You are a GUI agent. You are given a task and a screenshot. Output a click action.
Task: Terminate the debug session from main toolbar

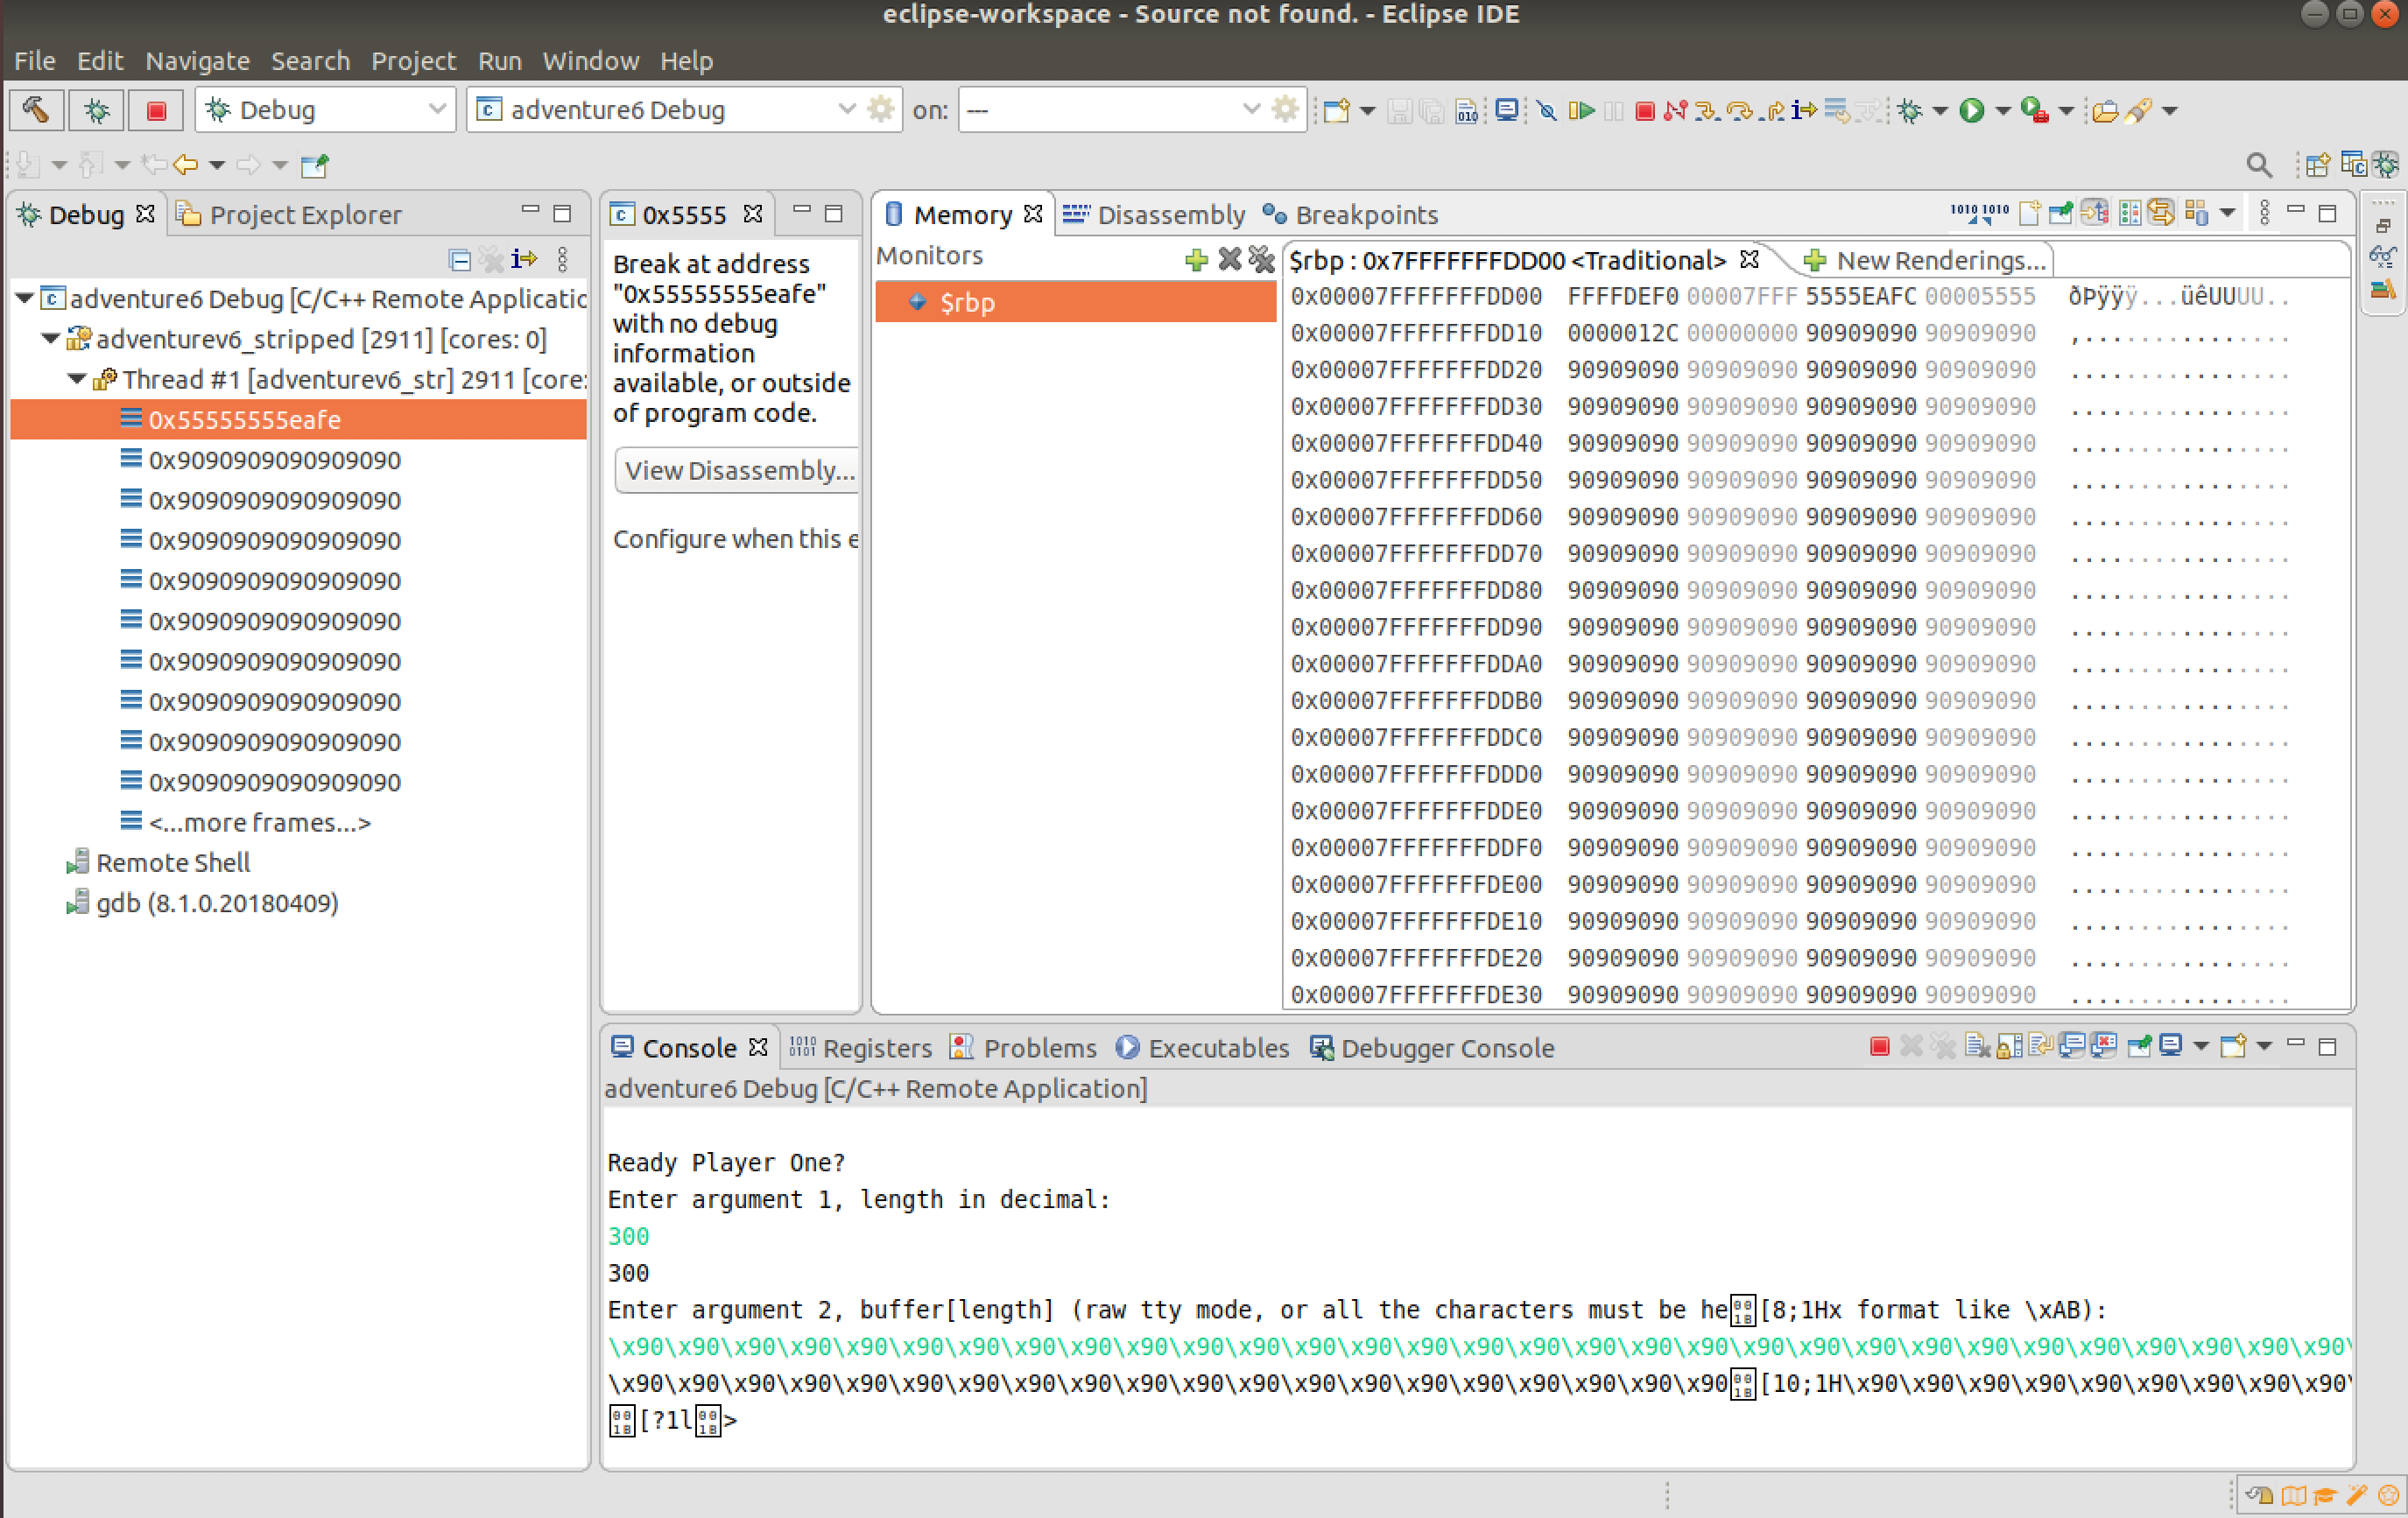click(x=1644, y=110)
